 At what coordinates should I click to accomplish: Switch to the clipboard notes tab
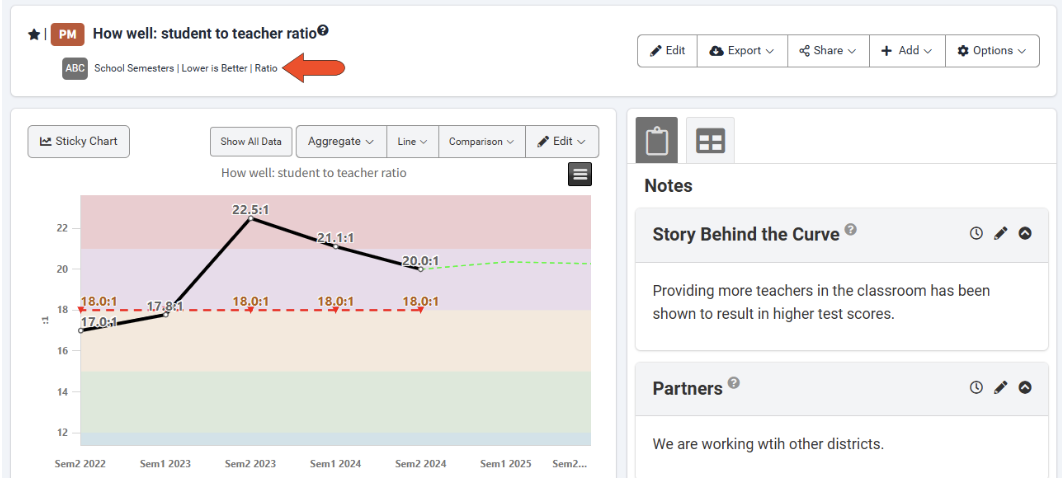point(657,141)
